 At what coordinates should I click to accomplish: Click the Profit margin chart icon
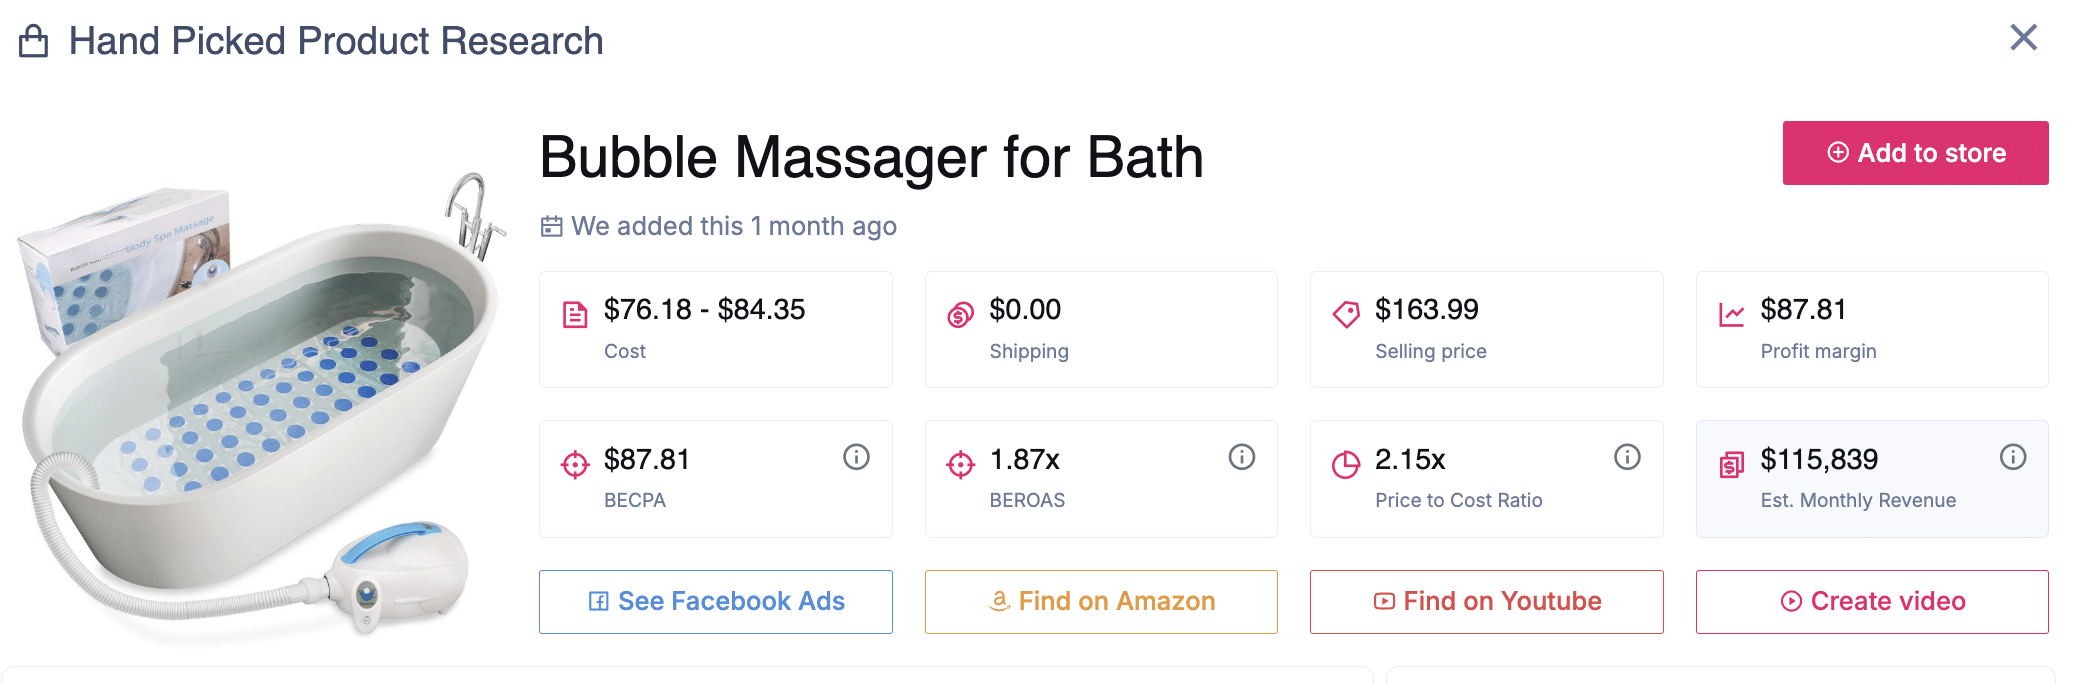coord(1731,315)
